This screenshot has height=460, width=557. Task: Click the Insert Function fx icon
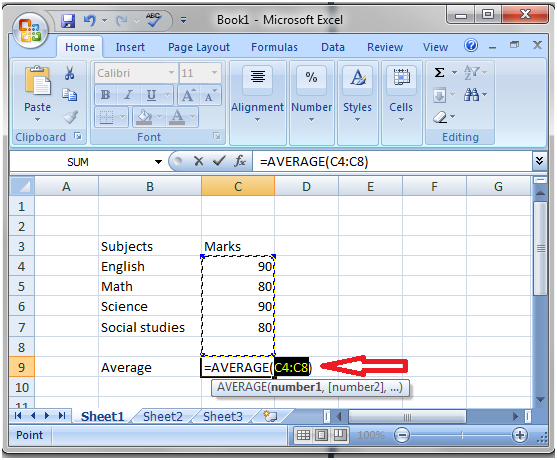pos(240,162)
